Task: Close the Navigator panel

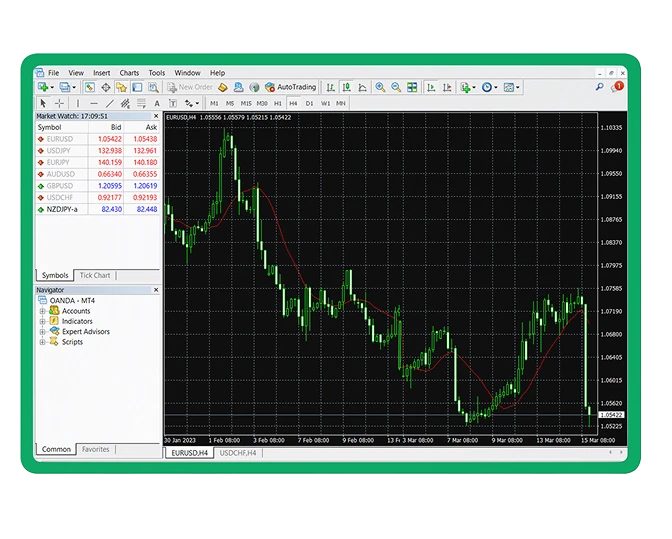Action: coord(155,290)
